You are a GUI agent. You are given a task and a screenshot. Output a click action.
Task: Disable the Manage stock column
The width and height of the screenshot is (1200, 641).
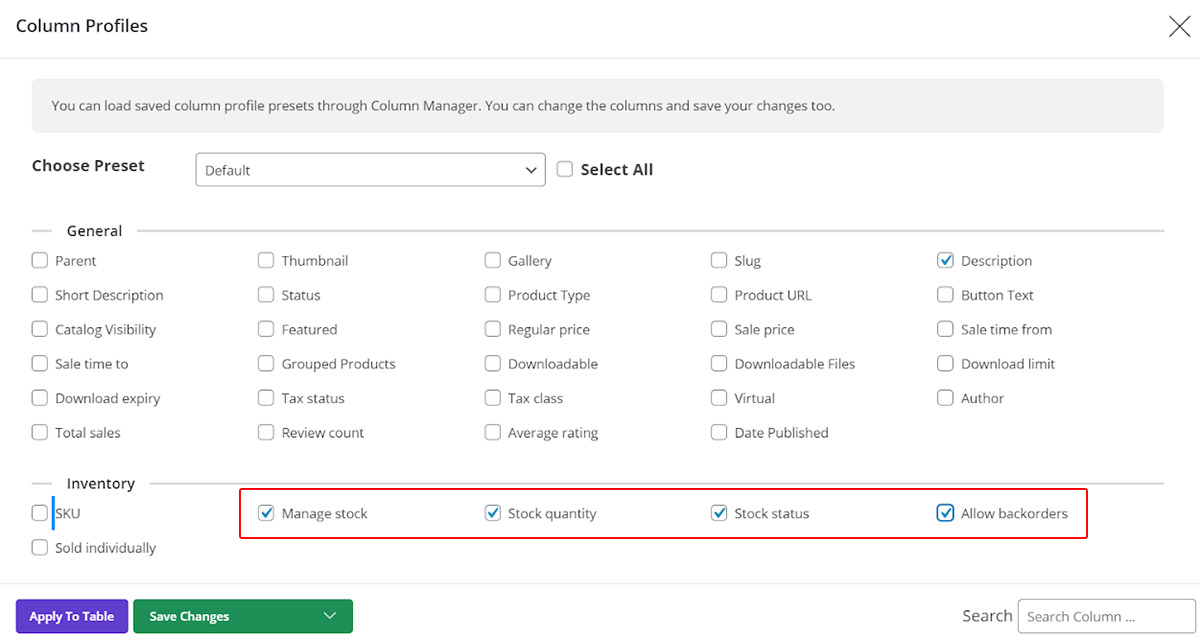tap(266, 513)
